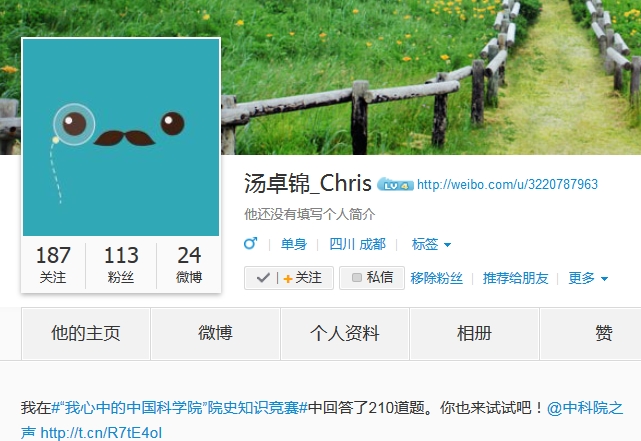This screenshot has height=441, width=641.
Task: Click the male gender symbol icon
Action: click(x=250, y=244)
